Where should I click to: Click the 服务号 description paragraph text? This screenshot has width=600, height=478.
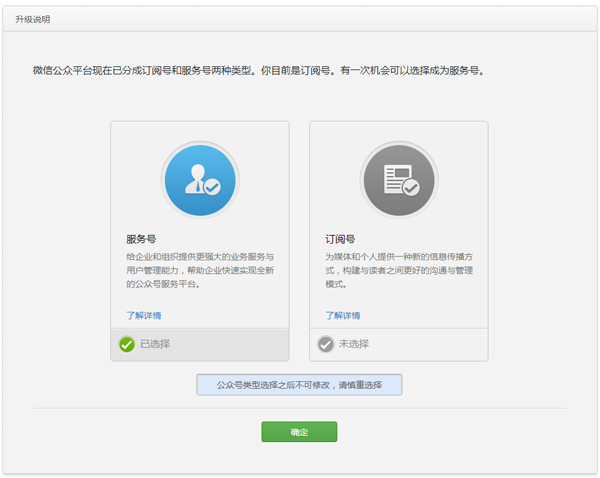point(200,271)
